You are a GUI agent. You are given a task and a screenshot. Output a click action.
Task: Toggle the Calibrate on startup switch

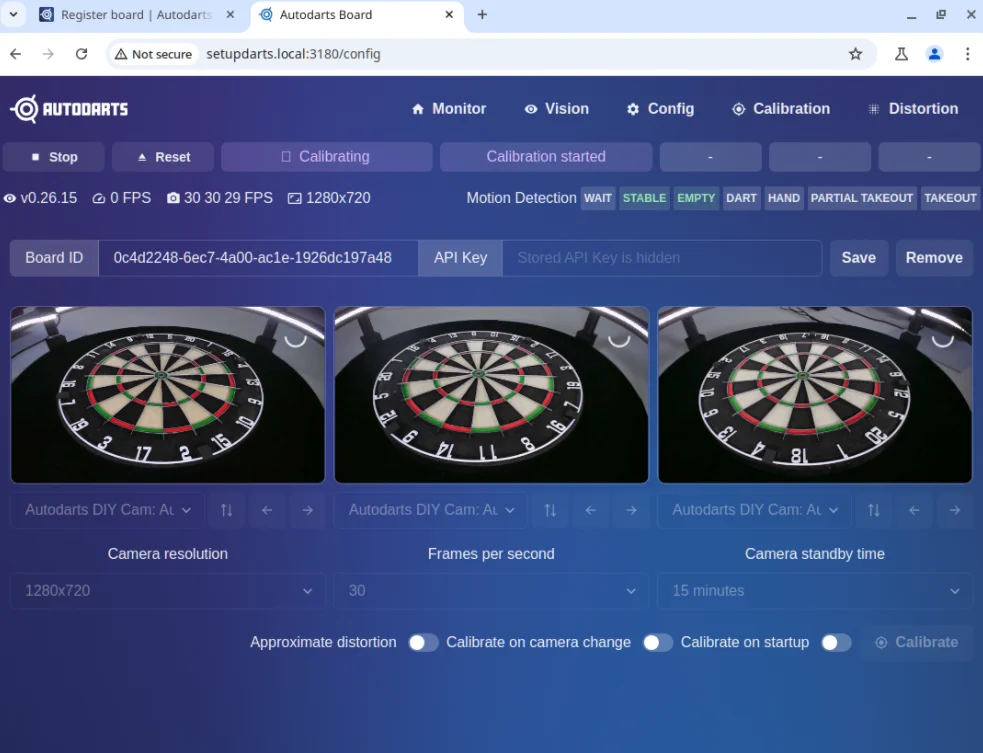(x=836, y=643)
